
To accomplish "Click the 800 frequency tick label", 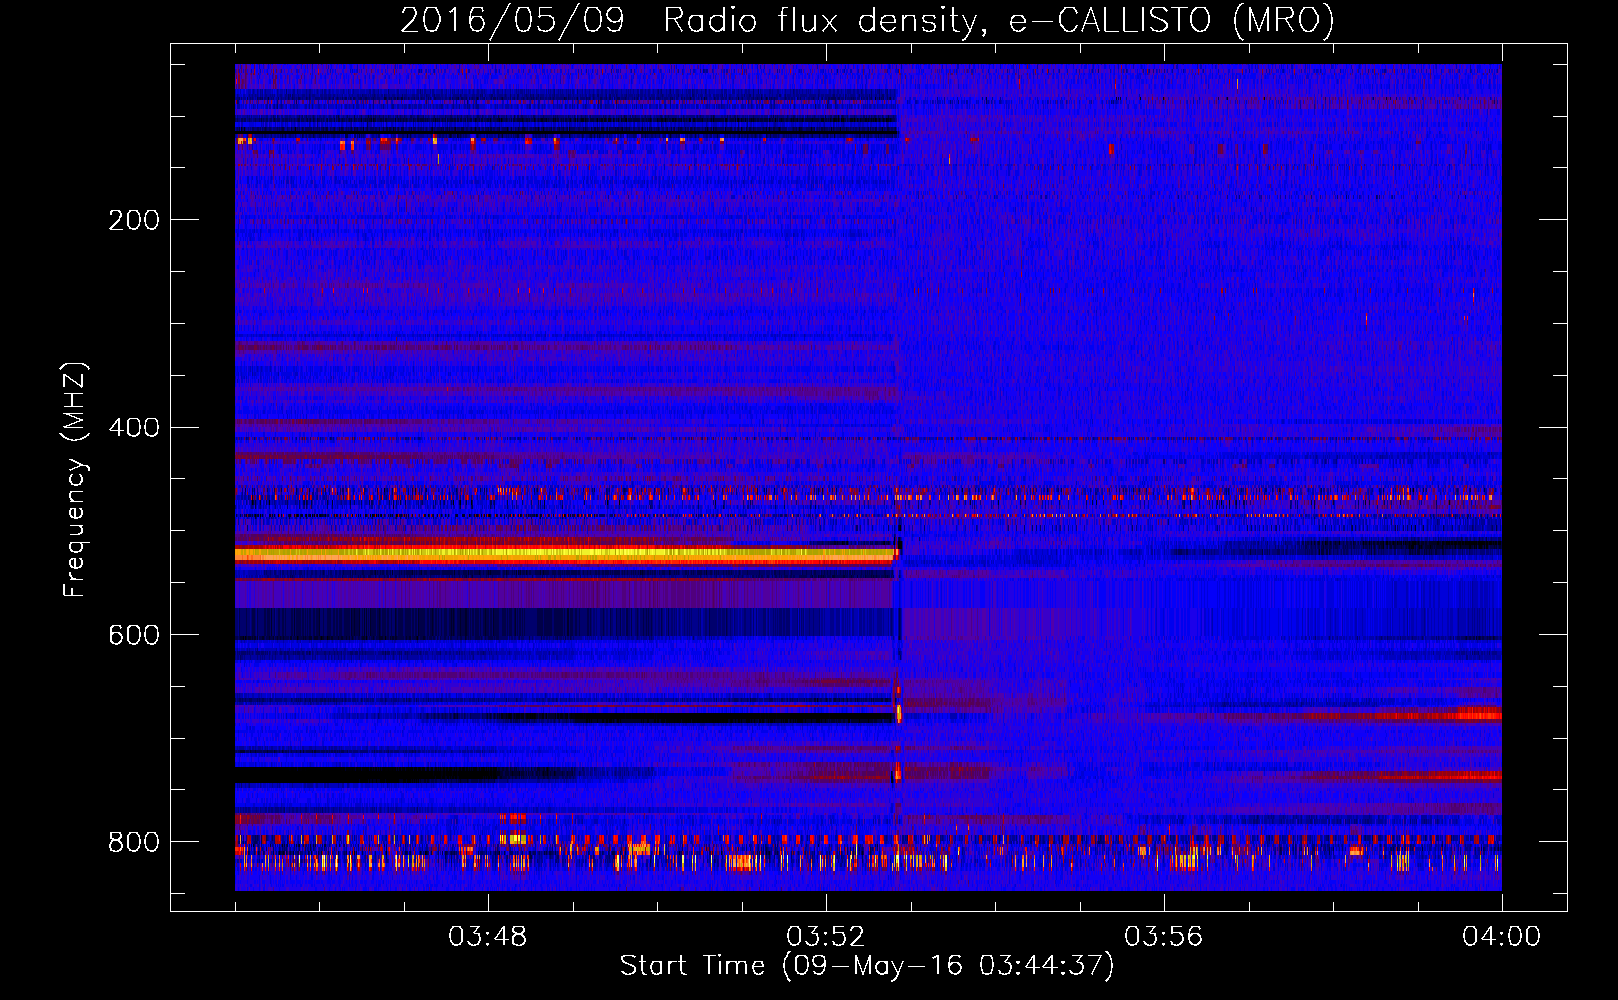I will click(134, 842).
